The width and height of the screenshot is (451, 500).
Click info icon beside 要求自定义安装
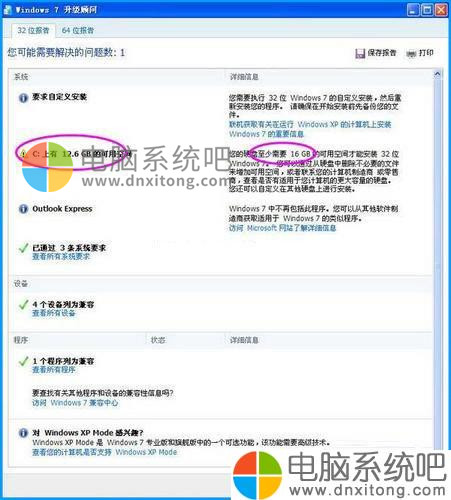(23, 98)
